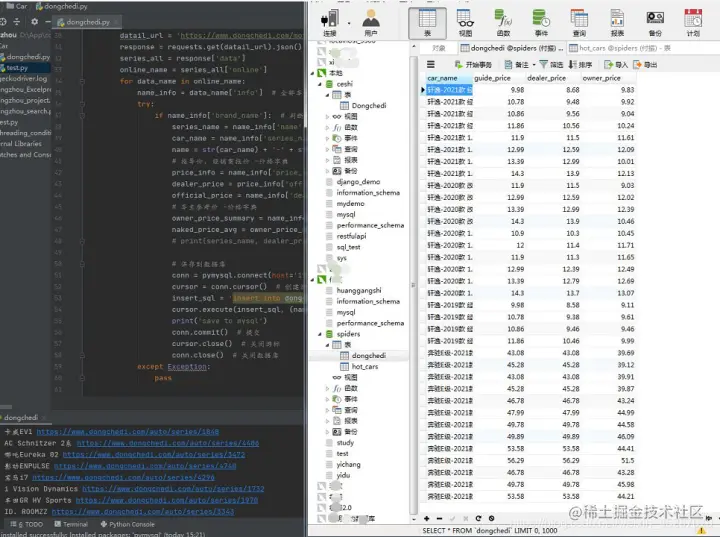Switch to the hot_cars @spiders tab
The height and width of the screenshot is (537, 720).
[620, 48]
